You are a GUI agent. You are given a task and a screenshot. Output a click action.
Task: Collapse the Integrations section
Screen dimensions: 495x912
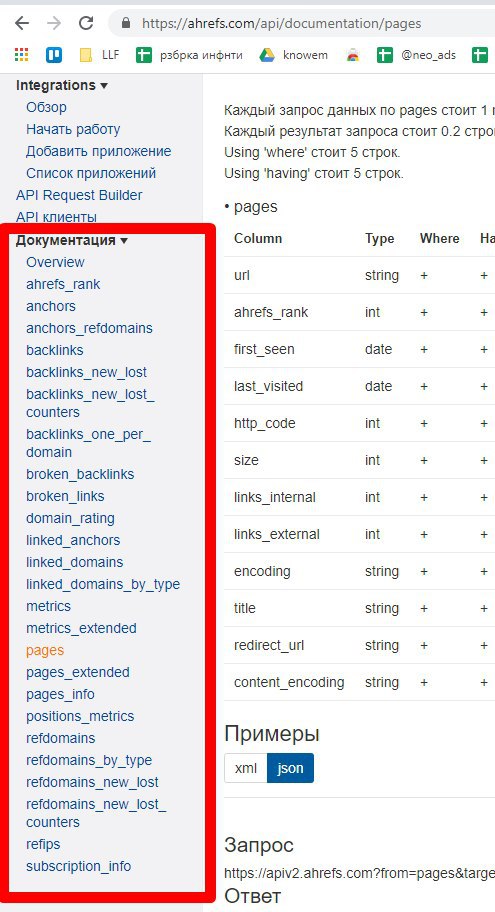coord(62,85)
